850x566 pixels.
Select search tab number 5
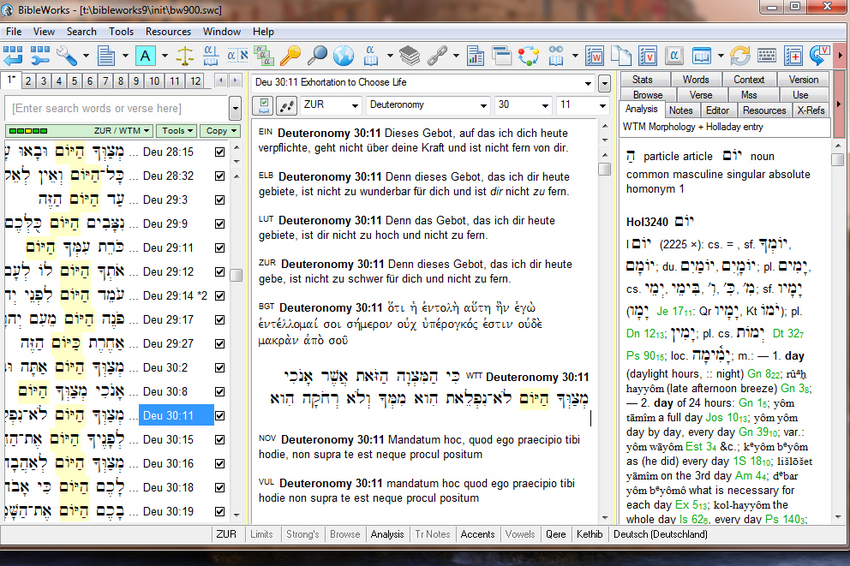click(x=74, y=81)
